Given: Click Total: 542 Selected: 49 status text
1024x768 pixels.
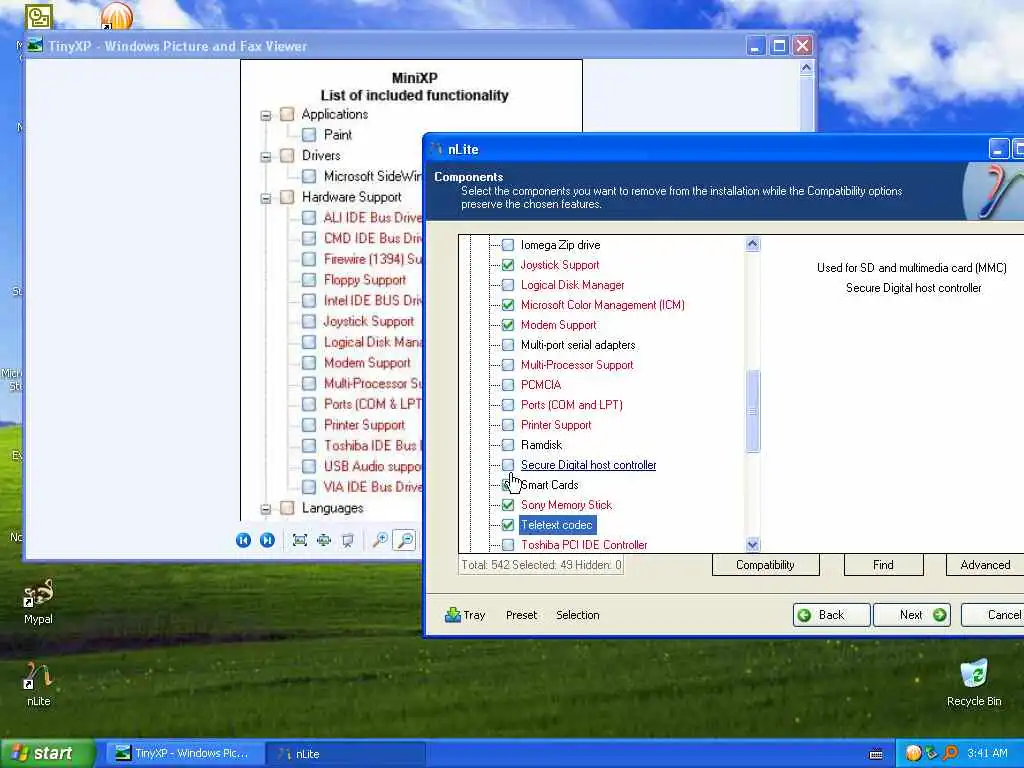Looking at the screenshot, I should click(541, 565).
